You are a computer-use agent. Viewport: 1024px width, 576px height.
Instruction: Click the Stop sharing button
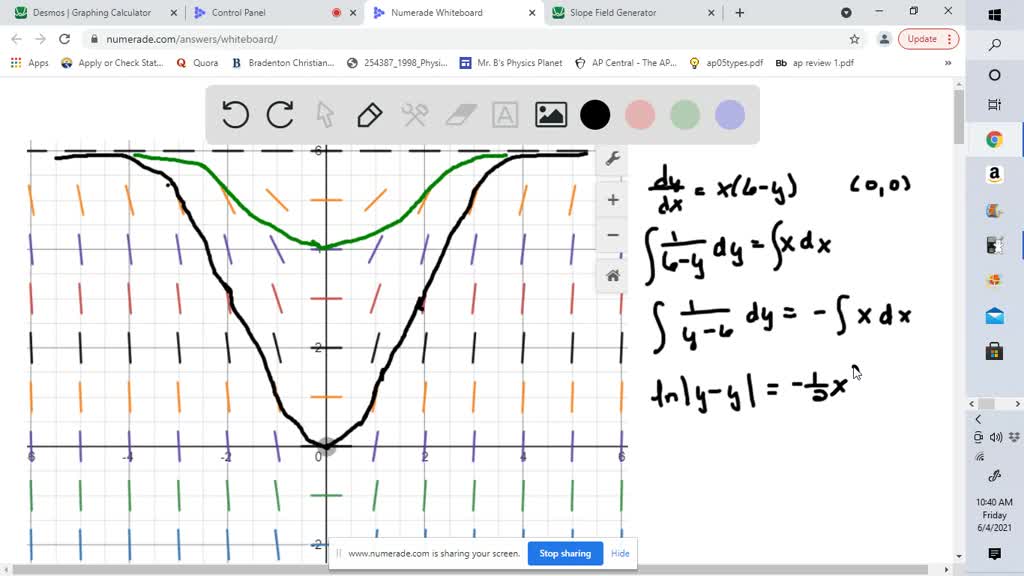[565, 553]
